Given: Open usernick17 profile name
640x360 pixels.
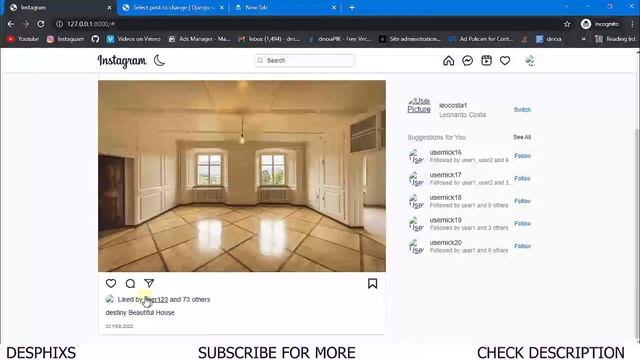Looking at the screenshot, I should (445, 175).
